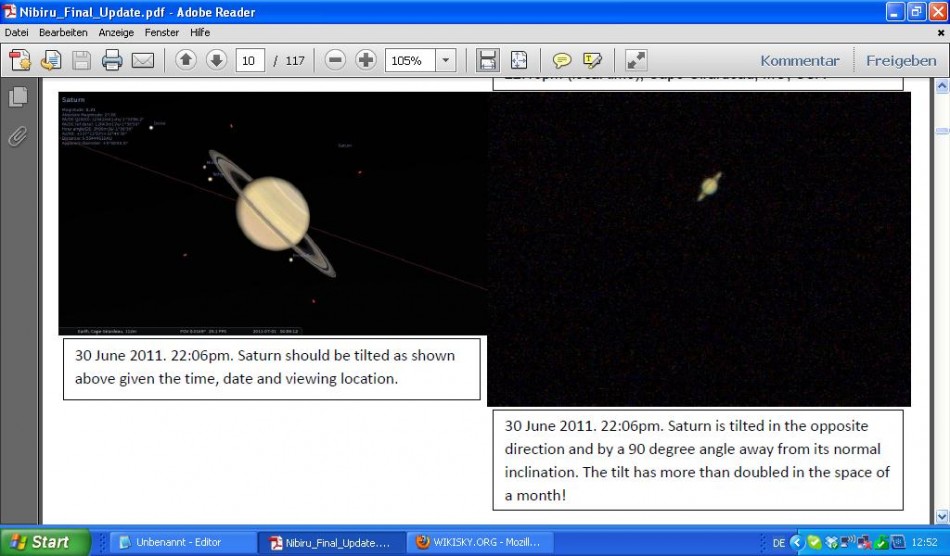Click the email envelope icon

click(x=143, y=60)
